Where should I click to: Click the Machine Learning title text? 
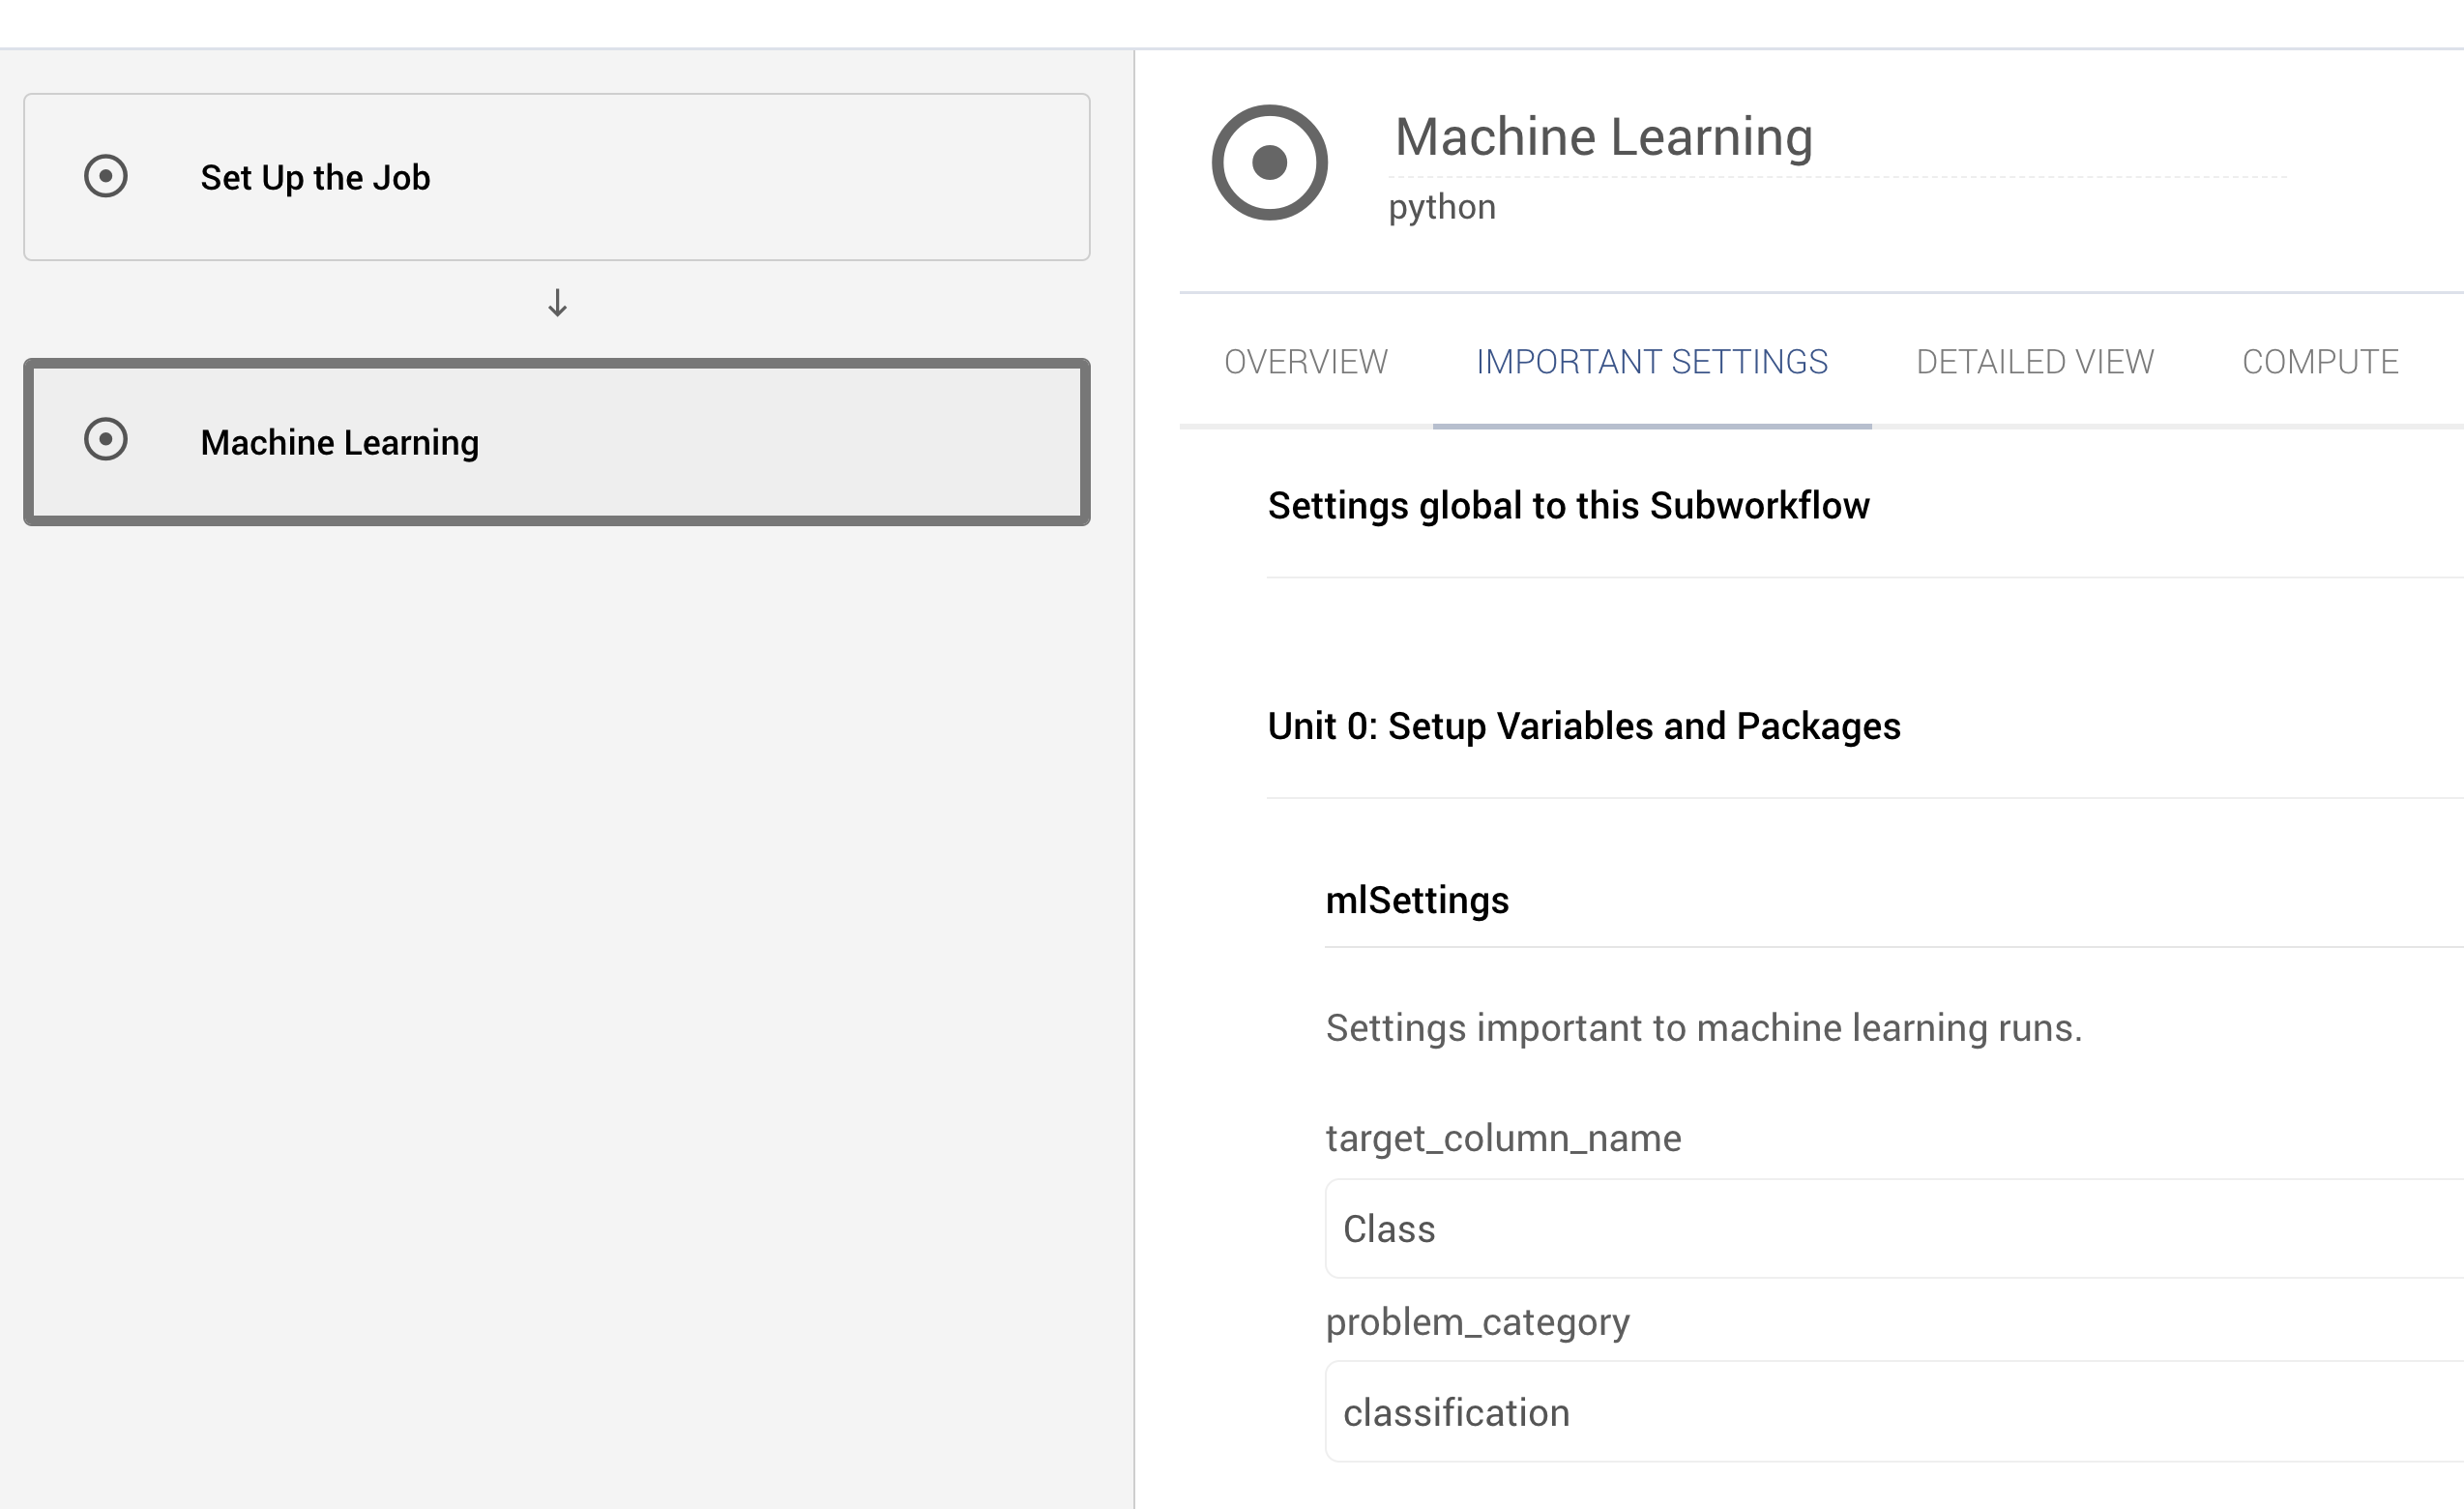point(1604,136)
